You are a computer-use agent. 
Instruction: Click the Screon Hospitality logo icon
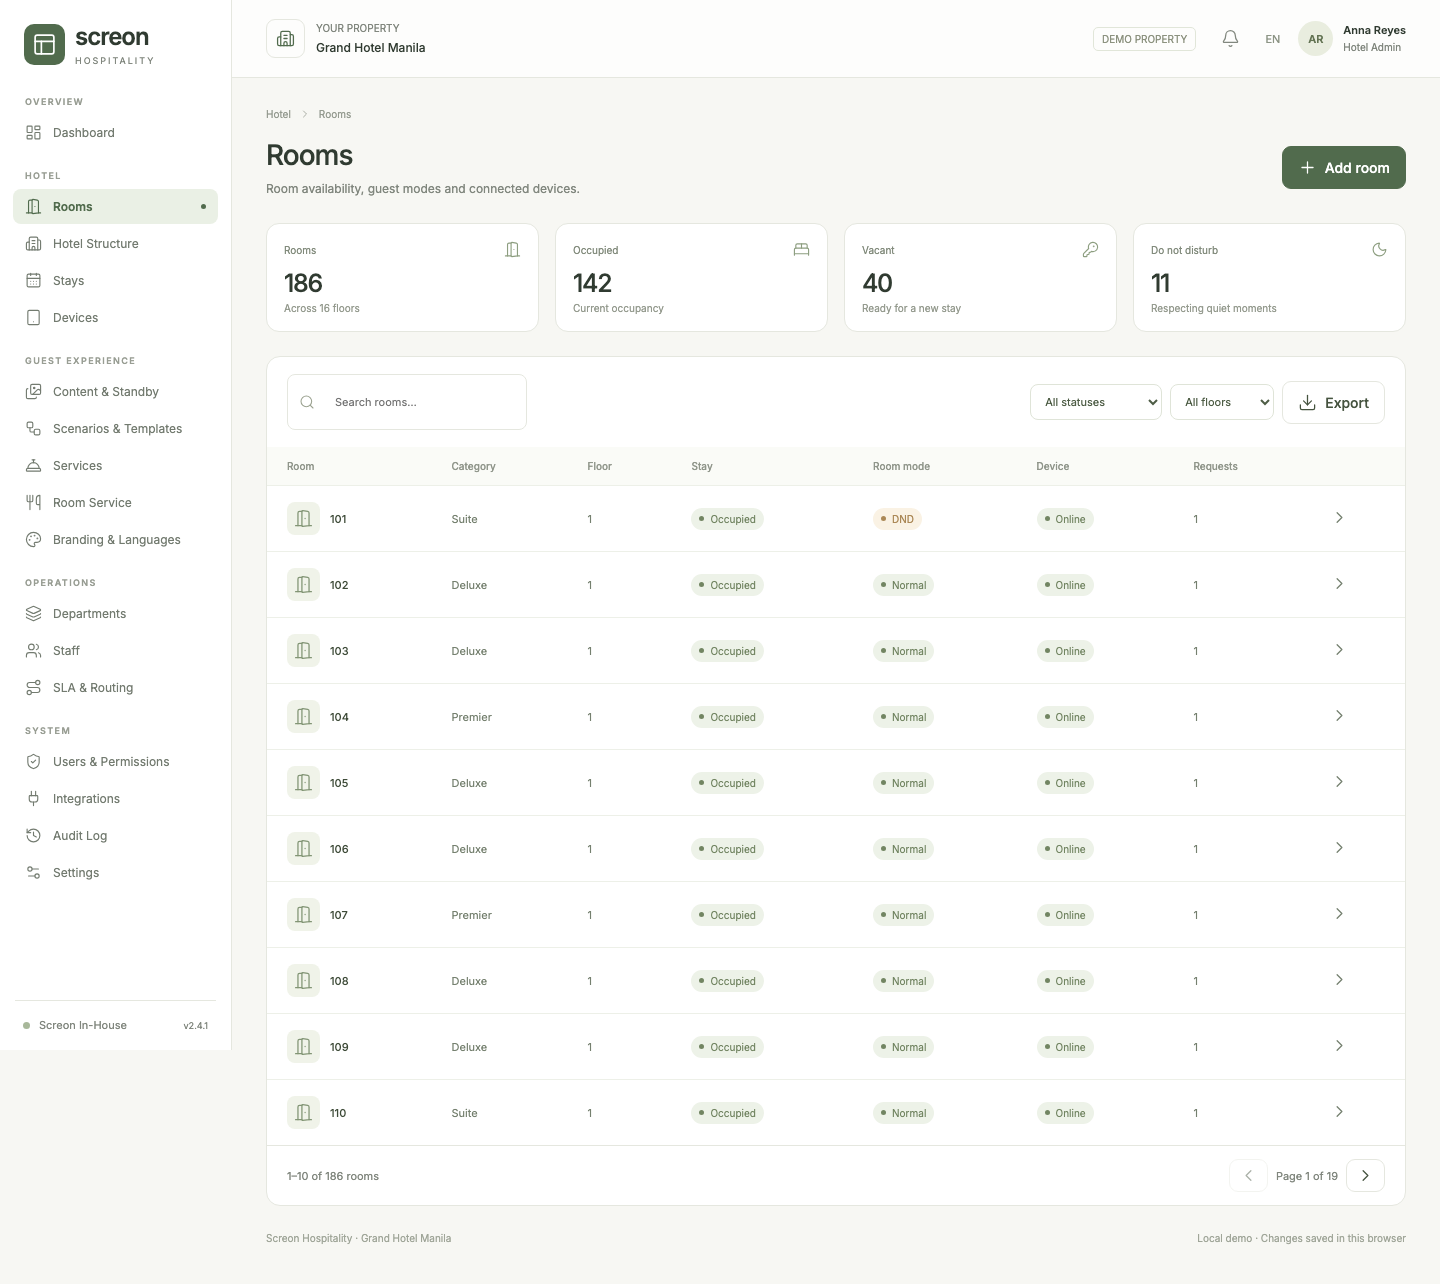point(44,45)
